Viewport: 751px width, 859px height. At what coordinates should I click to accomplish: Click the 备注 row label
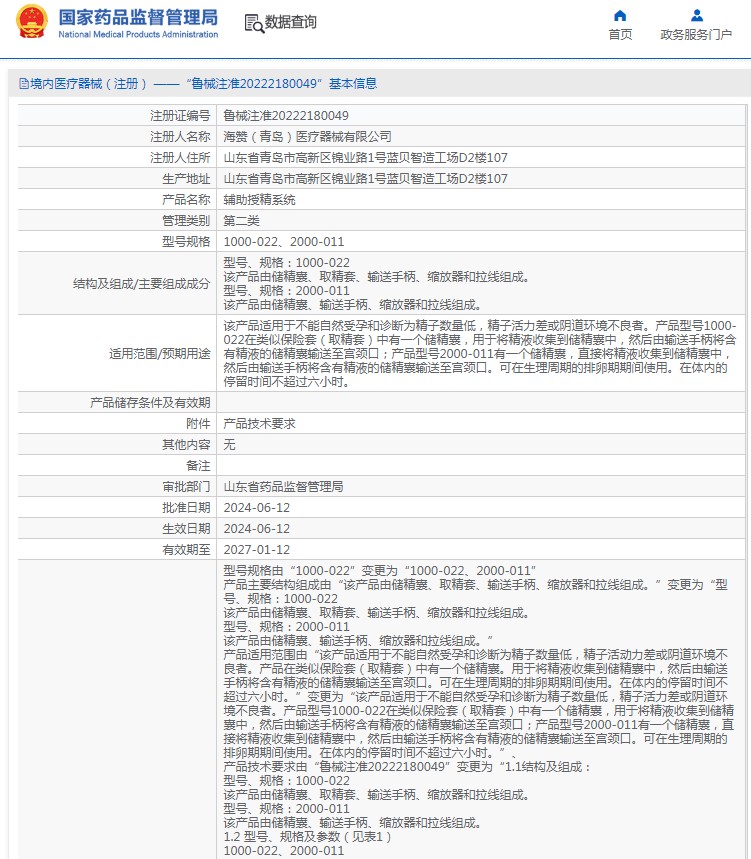(x=198, y=466)
